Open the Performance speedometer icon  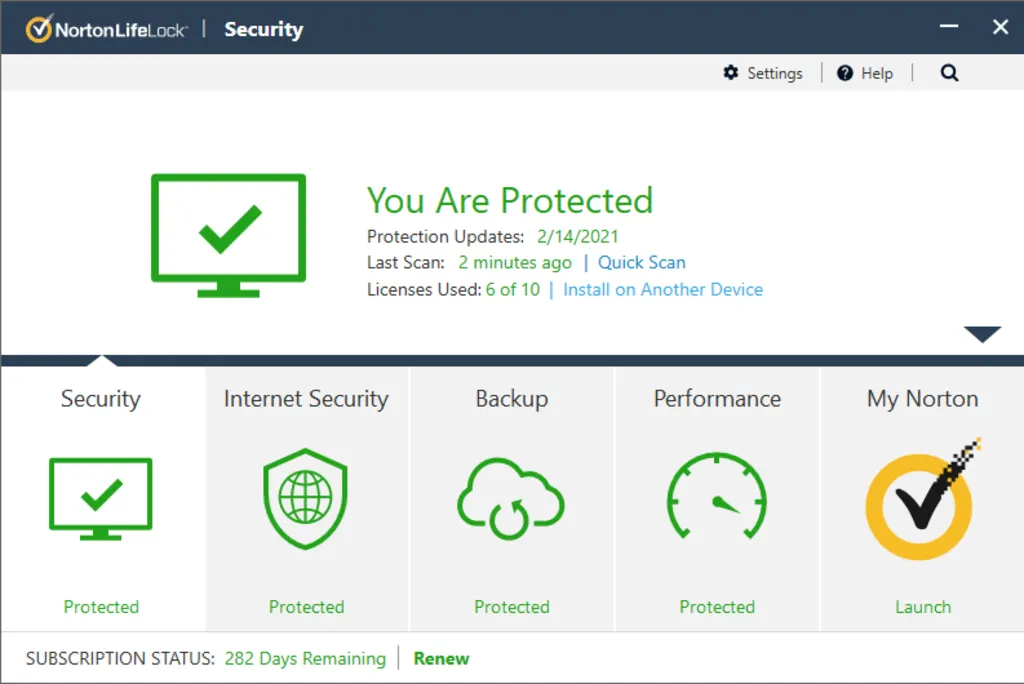click(x=716, y=499)
